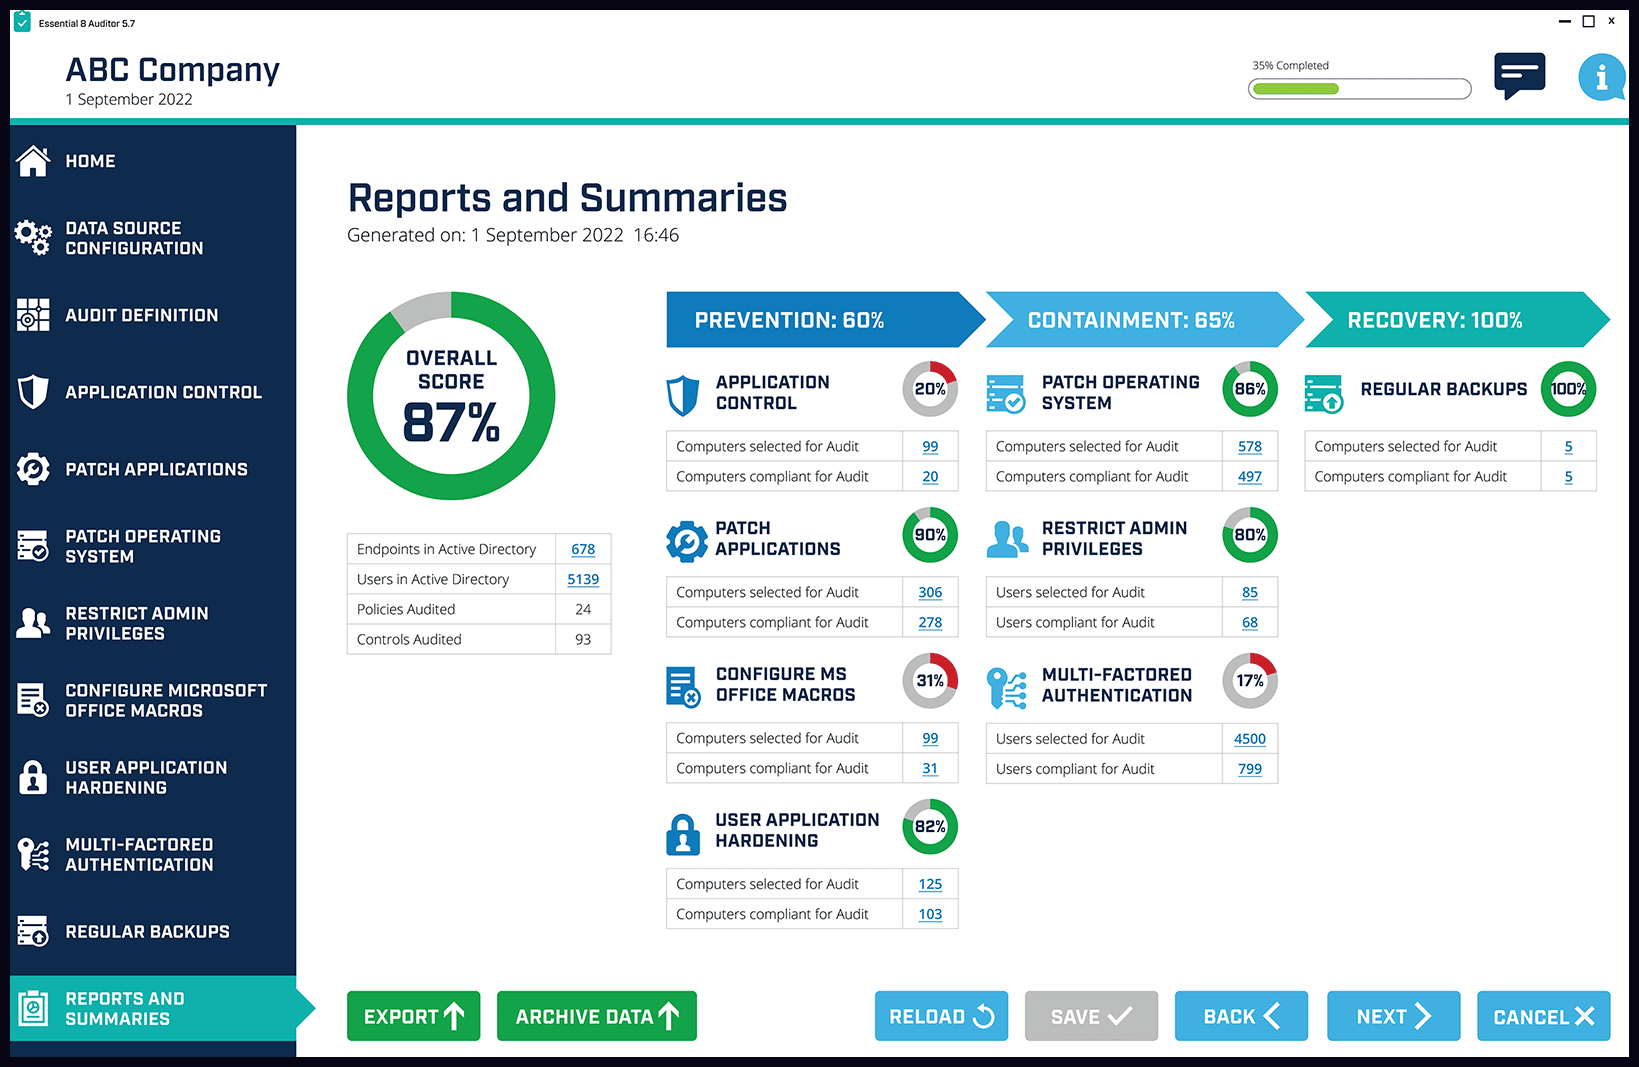Open the 5139 Users in Active Directory link
The height and width of the screenshot is (1067, 1639).
(583, 579)
